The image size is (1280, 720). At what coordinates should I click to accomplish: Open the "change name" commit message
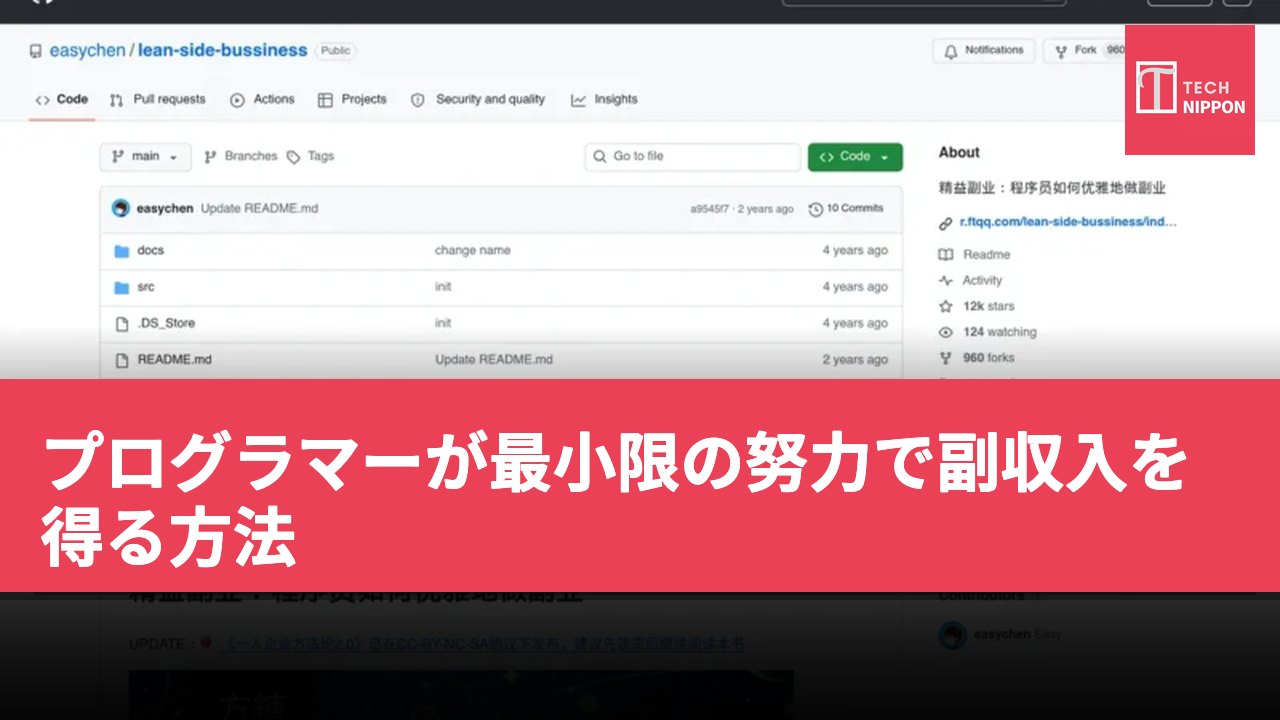pyautogui.click(x=472, y=251)
